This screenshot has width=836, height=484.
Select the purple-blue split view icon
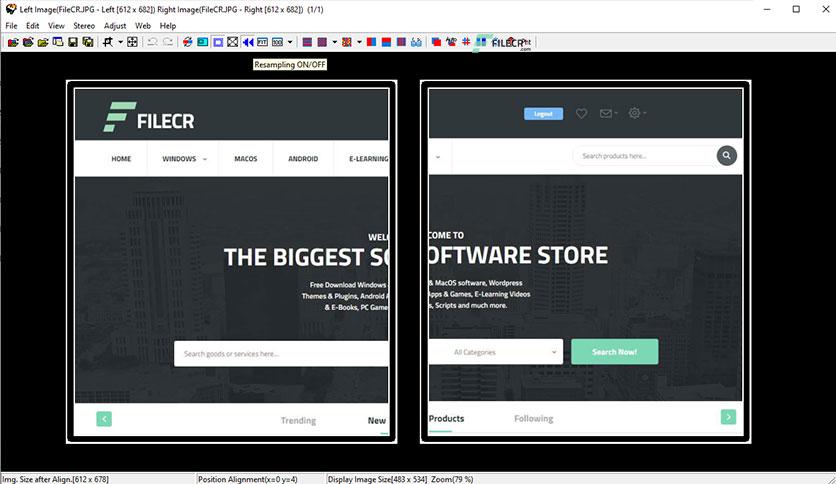click(401, 42)
